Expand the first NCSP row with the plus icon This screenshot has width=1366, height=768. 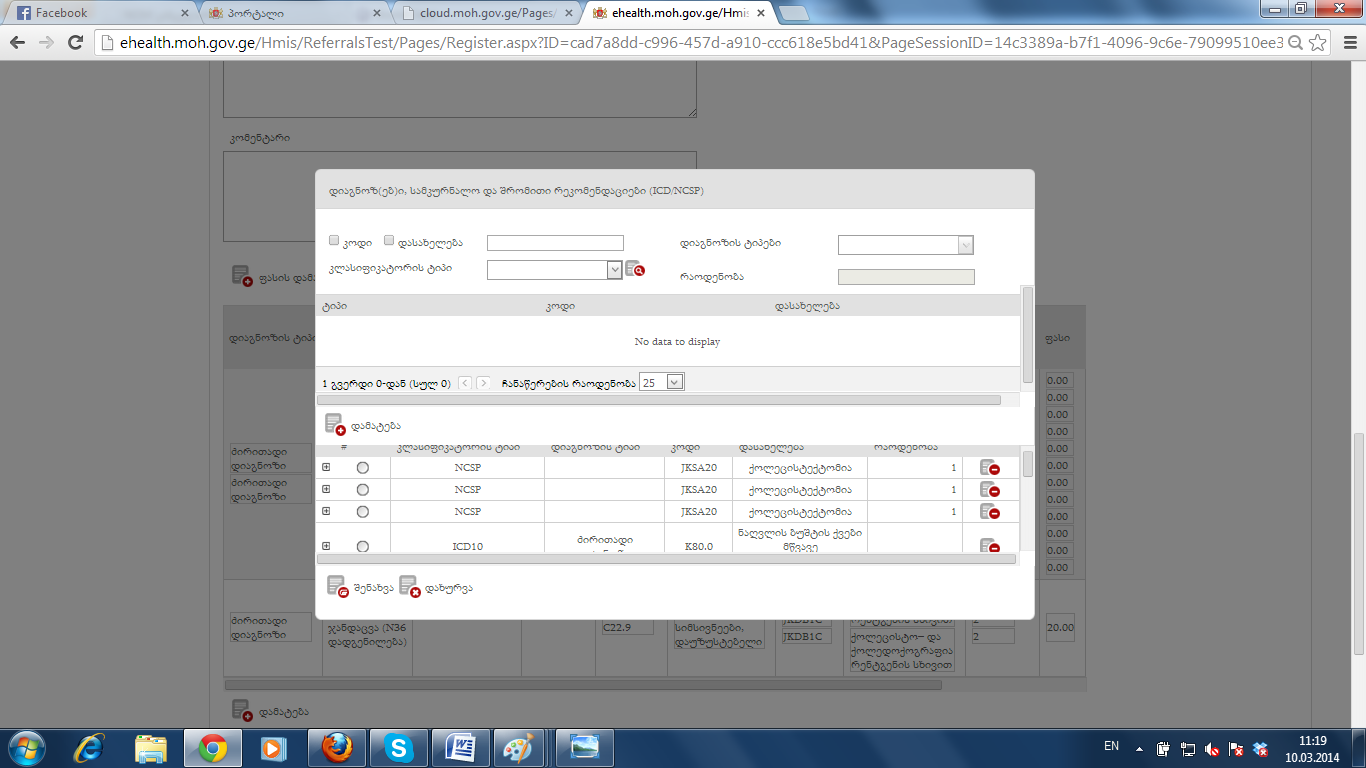coord(326,467)
